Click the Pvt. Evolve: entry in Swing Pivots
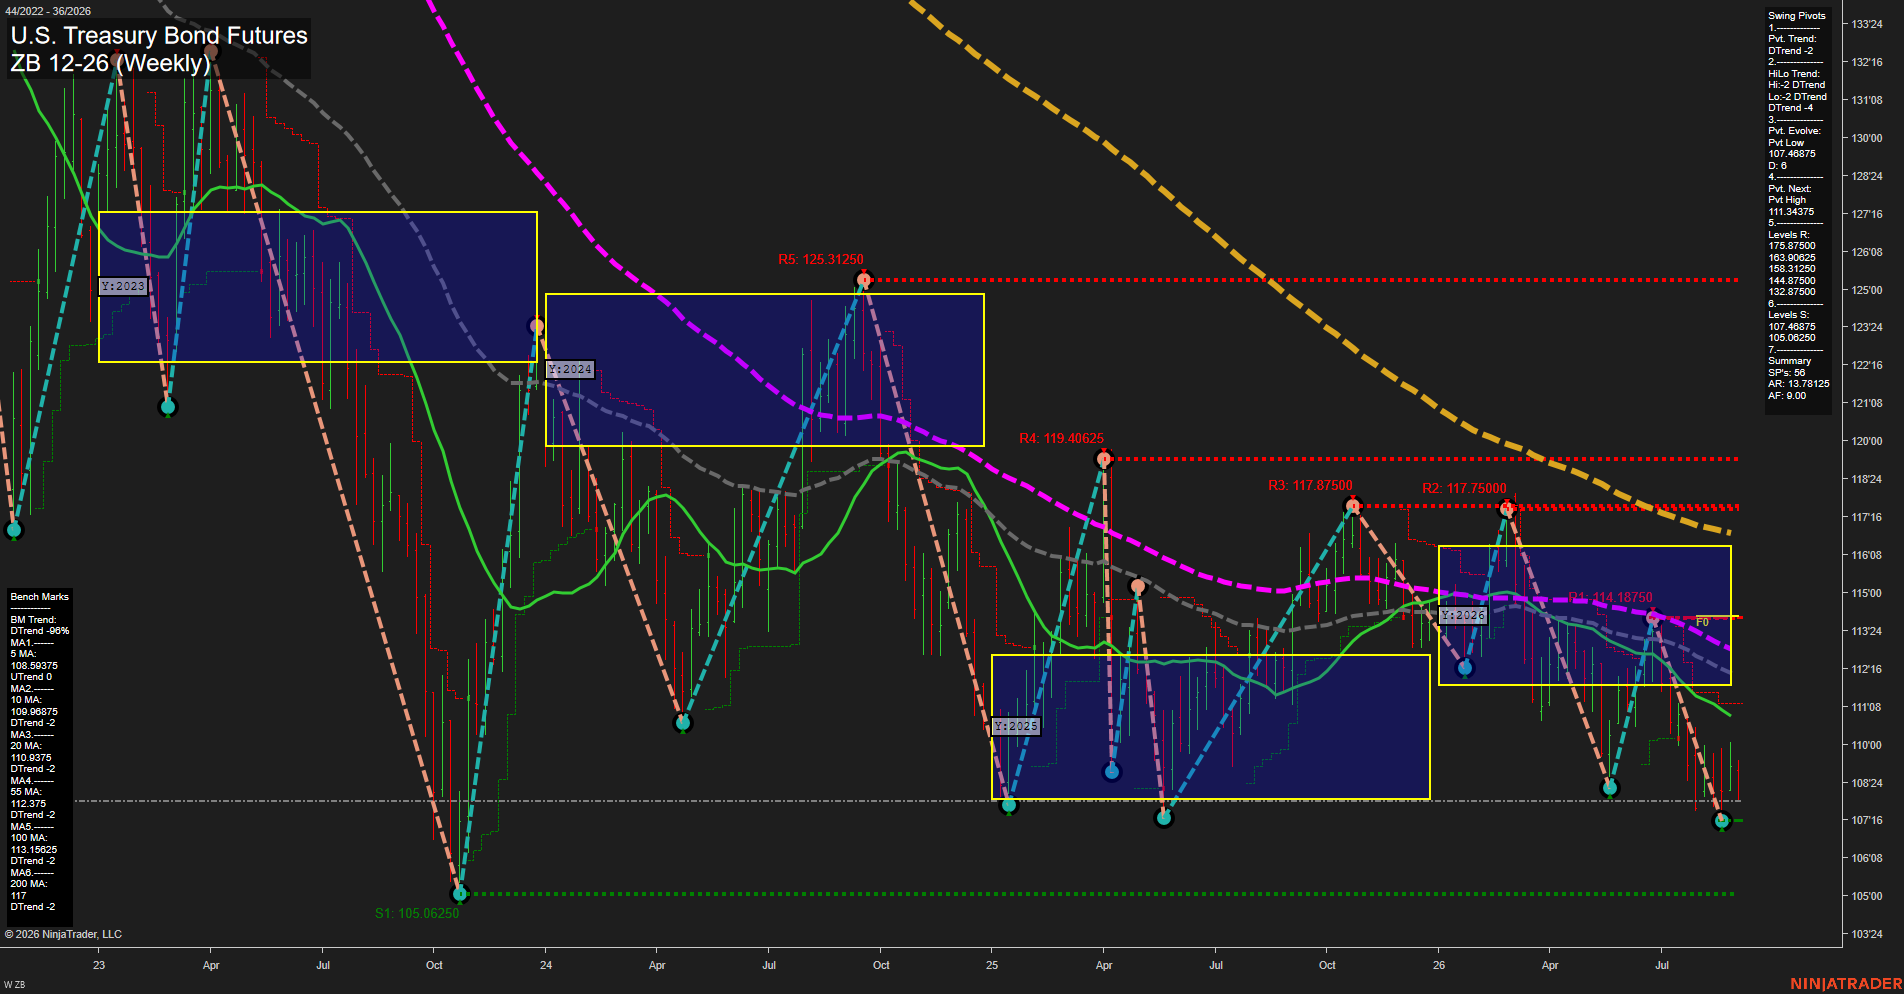Image resolution: width=1904 pixels, height=994 pixels. 1794,131
